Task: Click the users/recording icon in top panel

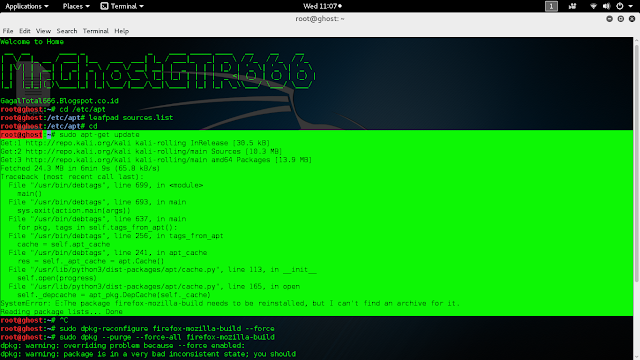Action: [x=572, y=6]
